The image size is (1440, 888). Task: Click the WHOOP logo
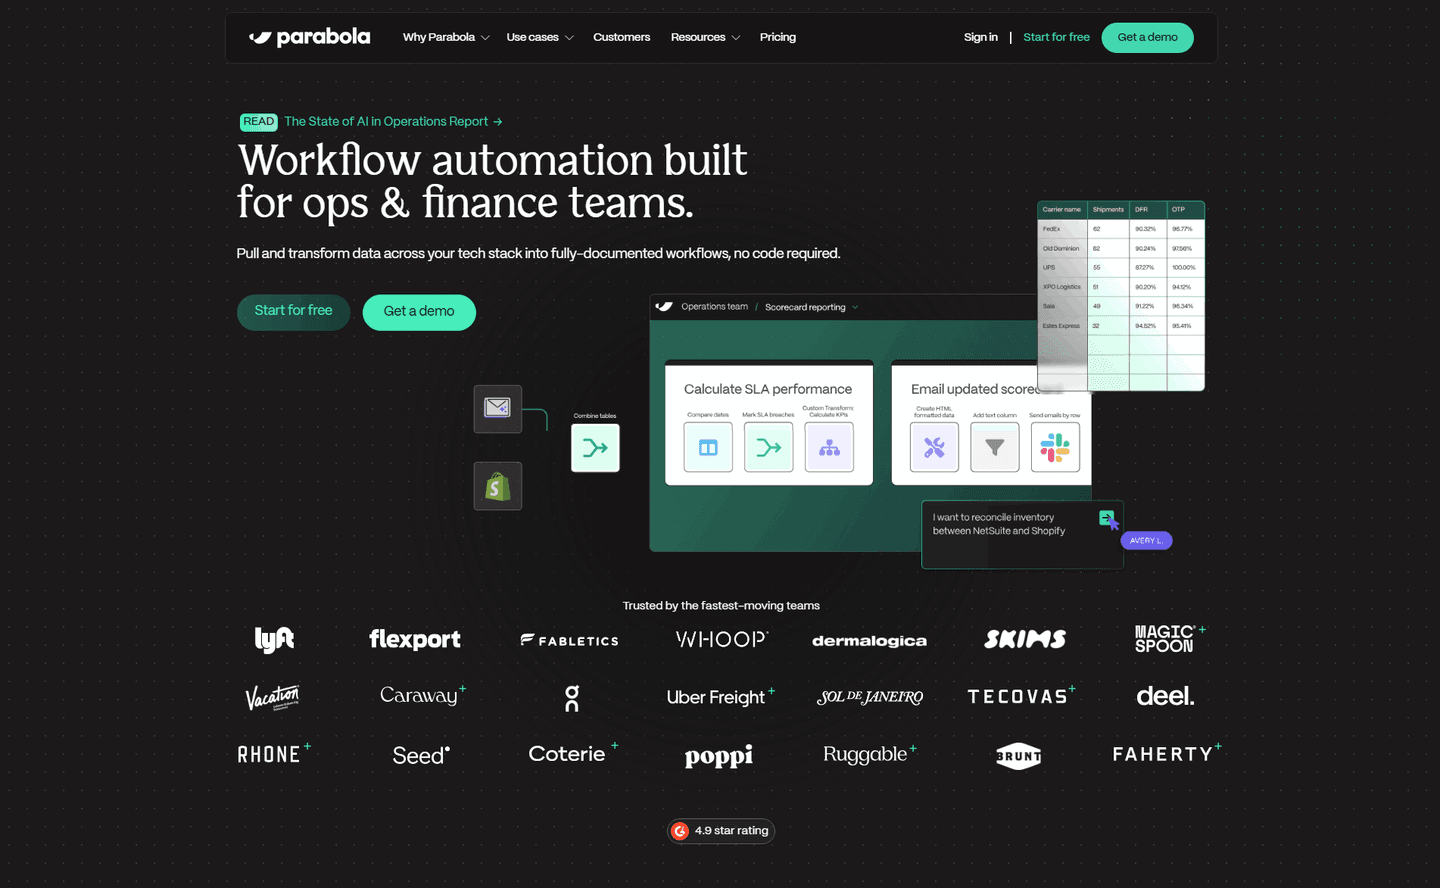722,639
